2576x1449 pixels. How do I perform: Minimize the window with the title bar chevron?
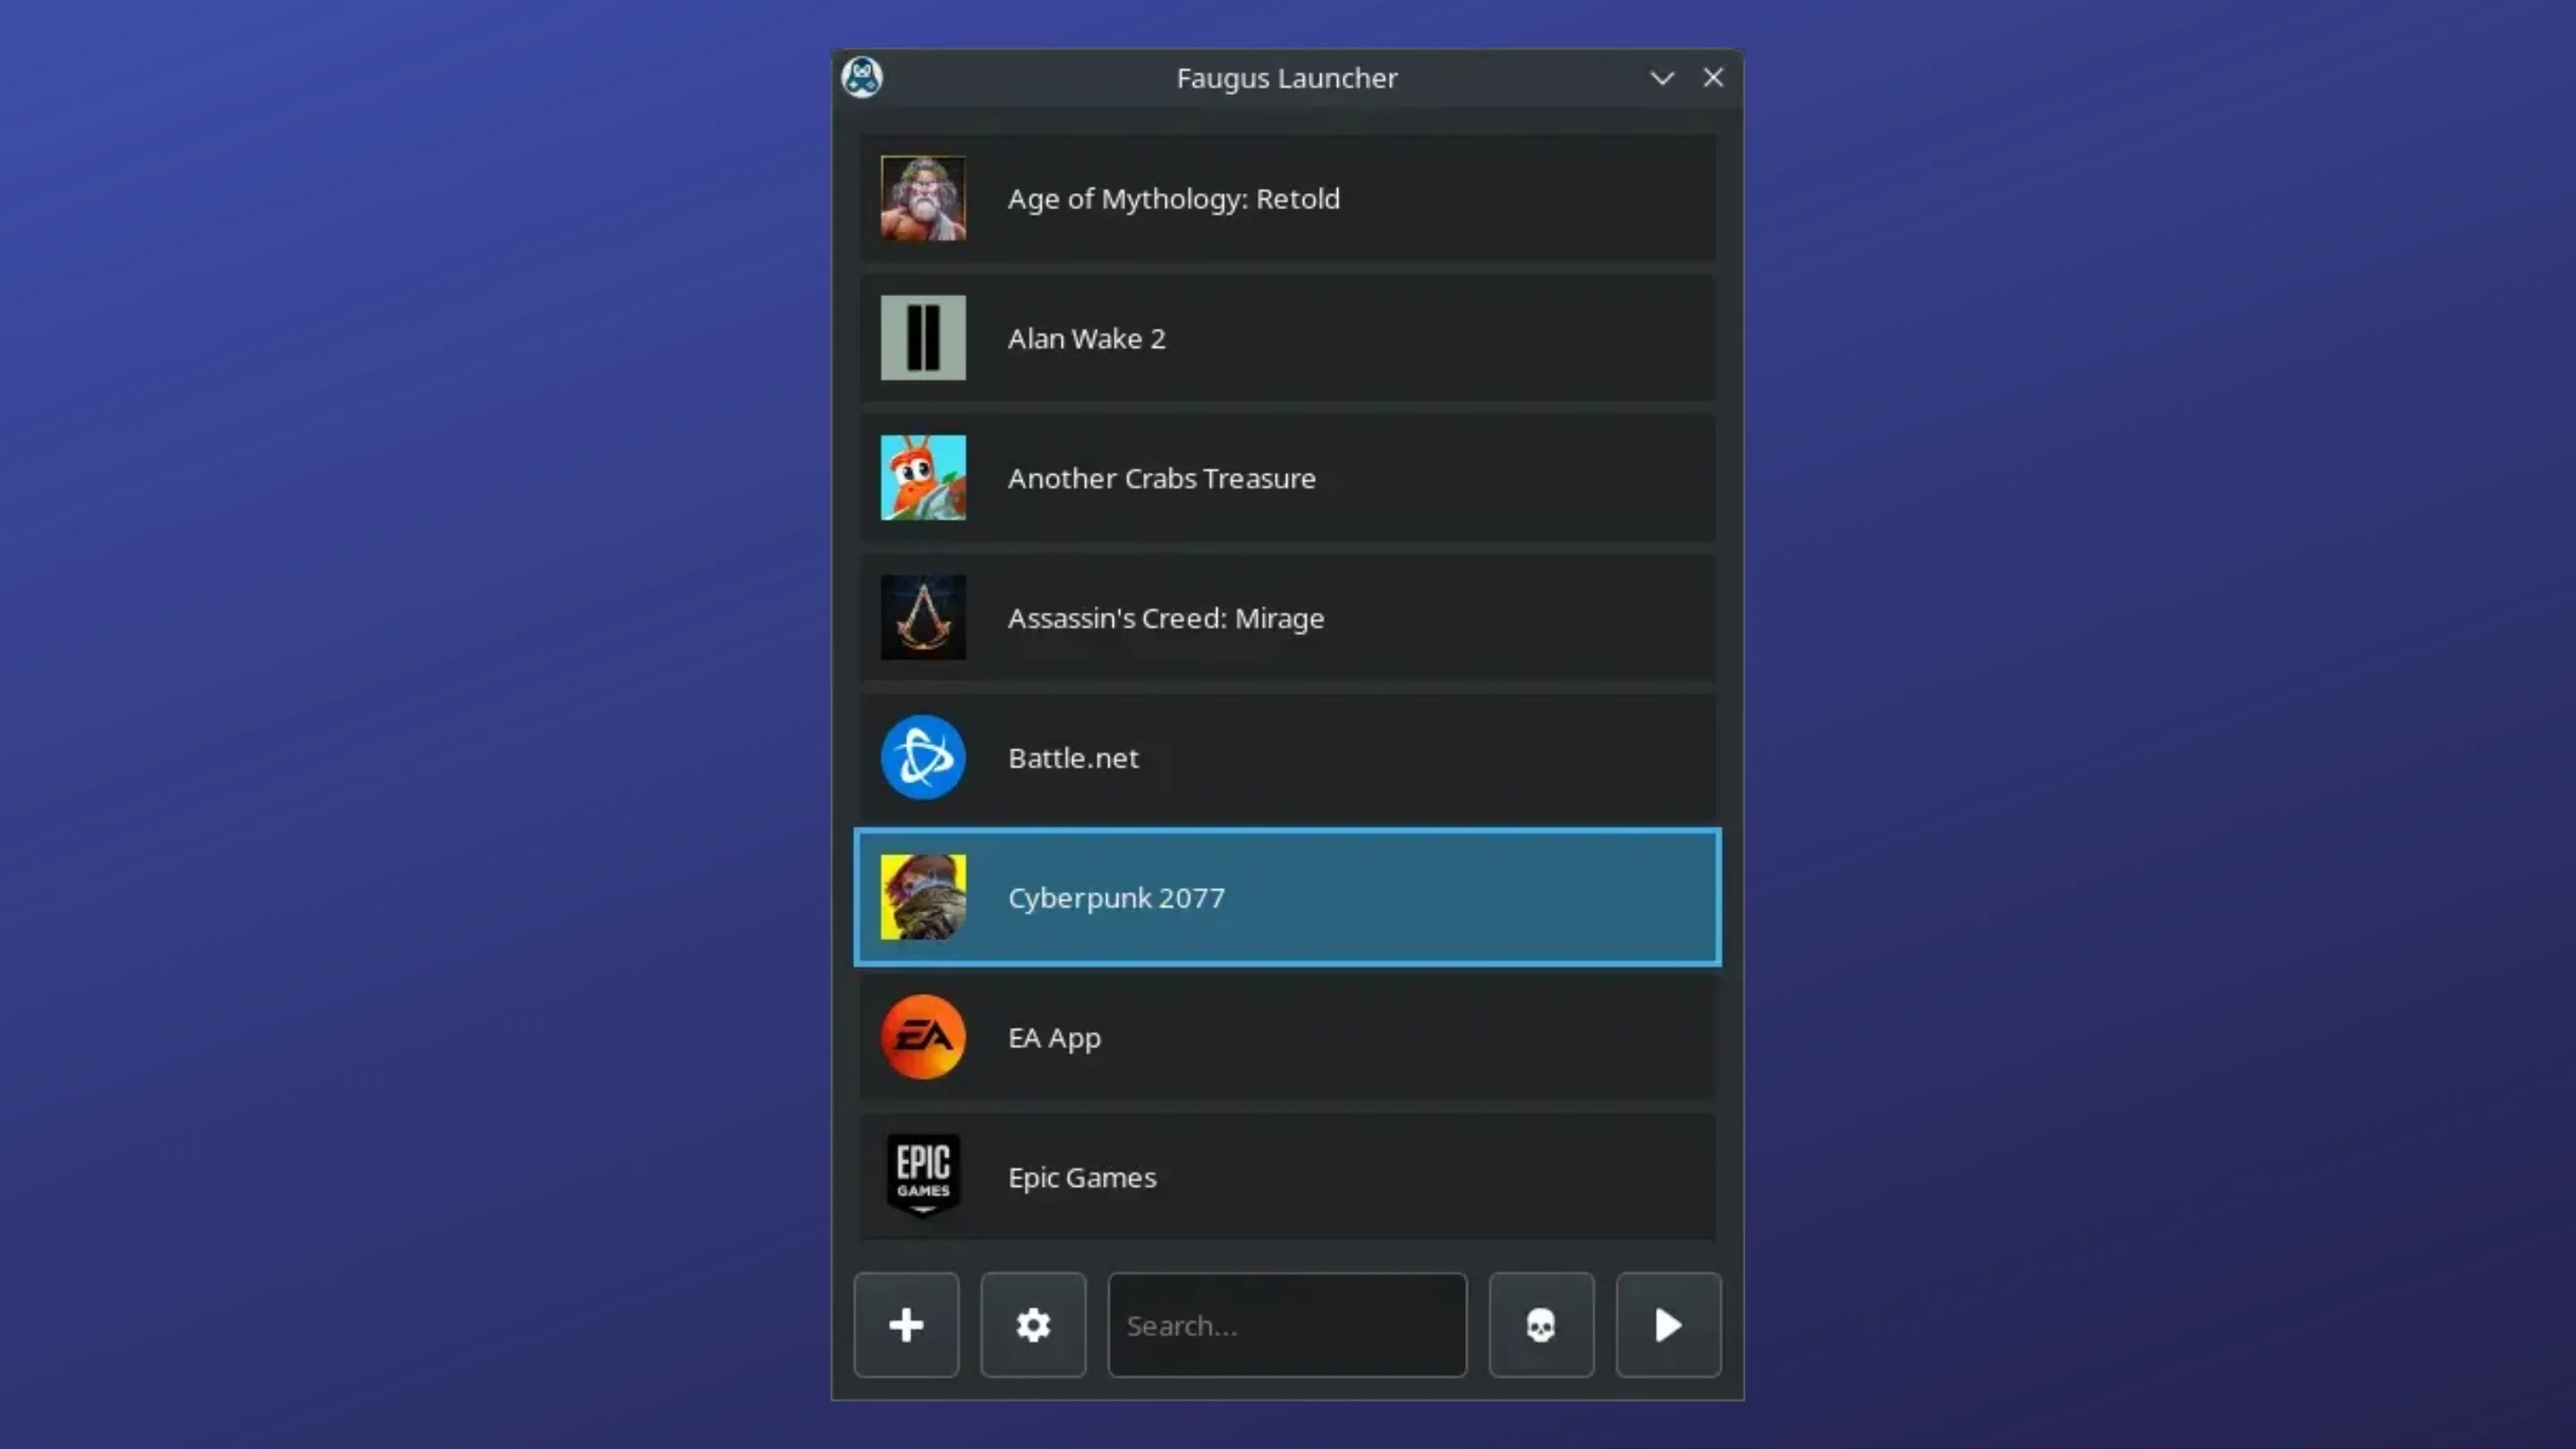pyautogui.click(x=1662, y=78)
